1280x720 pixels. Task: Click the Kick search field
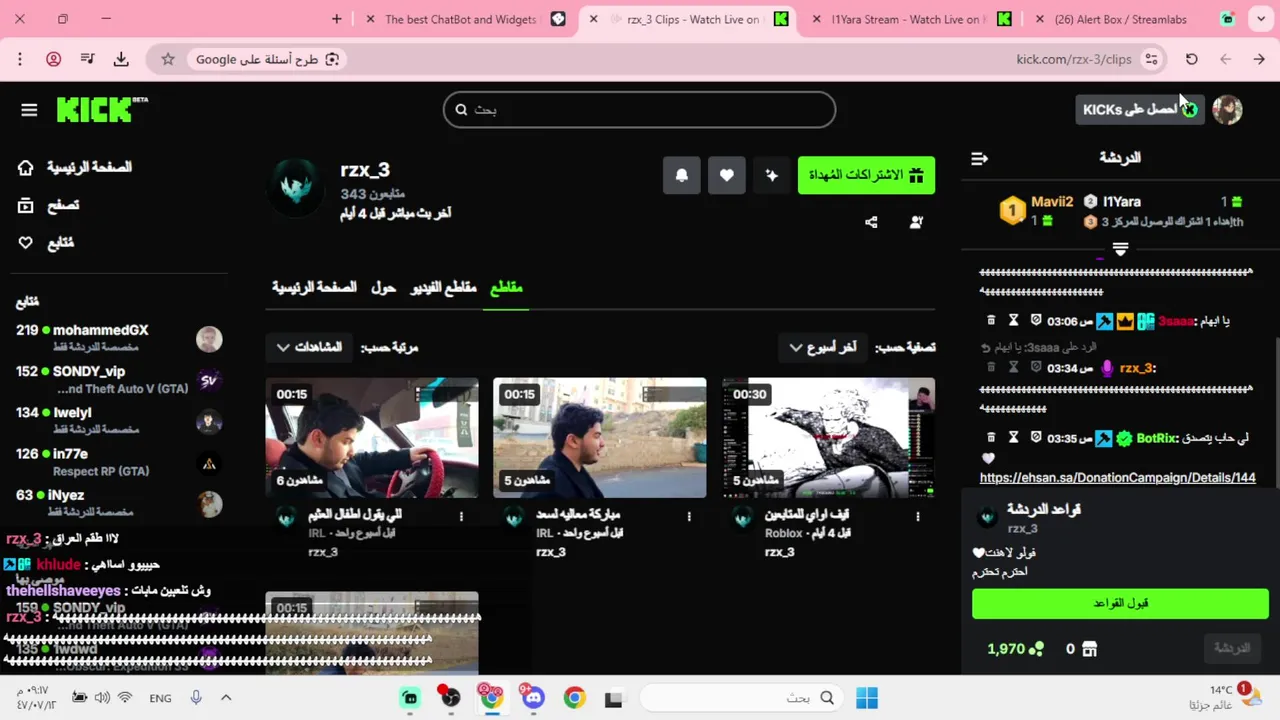[639, 109]
